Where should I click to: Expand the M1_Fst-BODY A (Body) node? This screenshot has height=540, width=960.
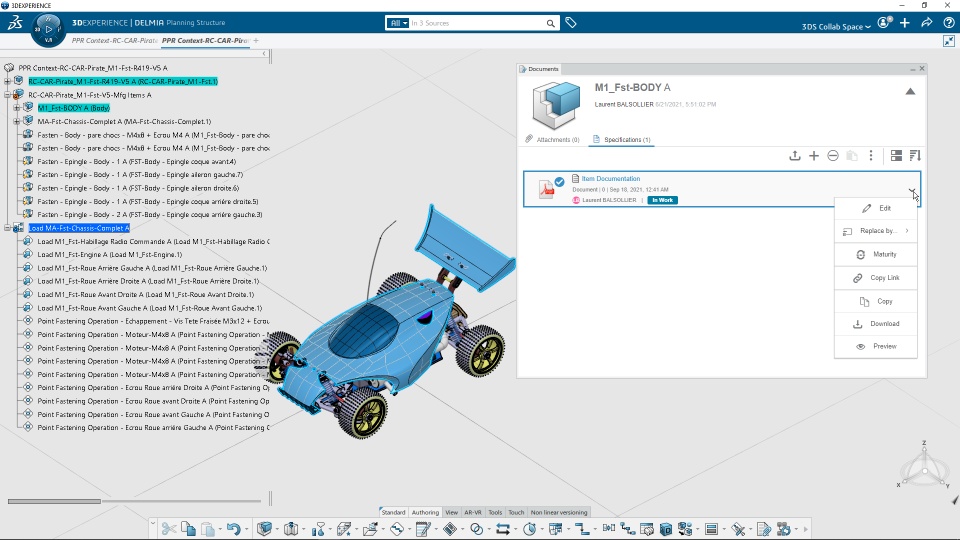17,108
